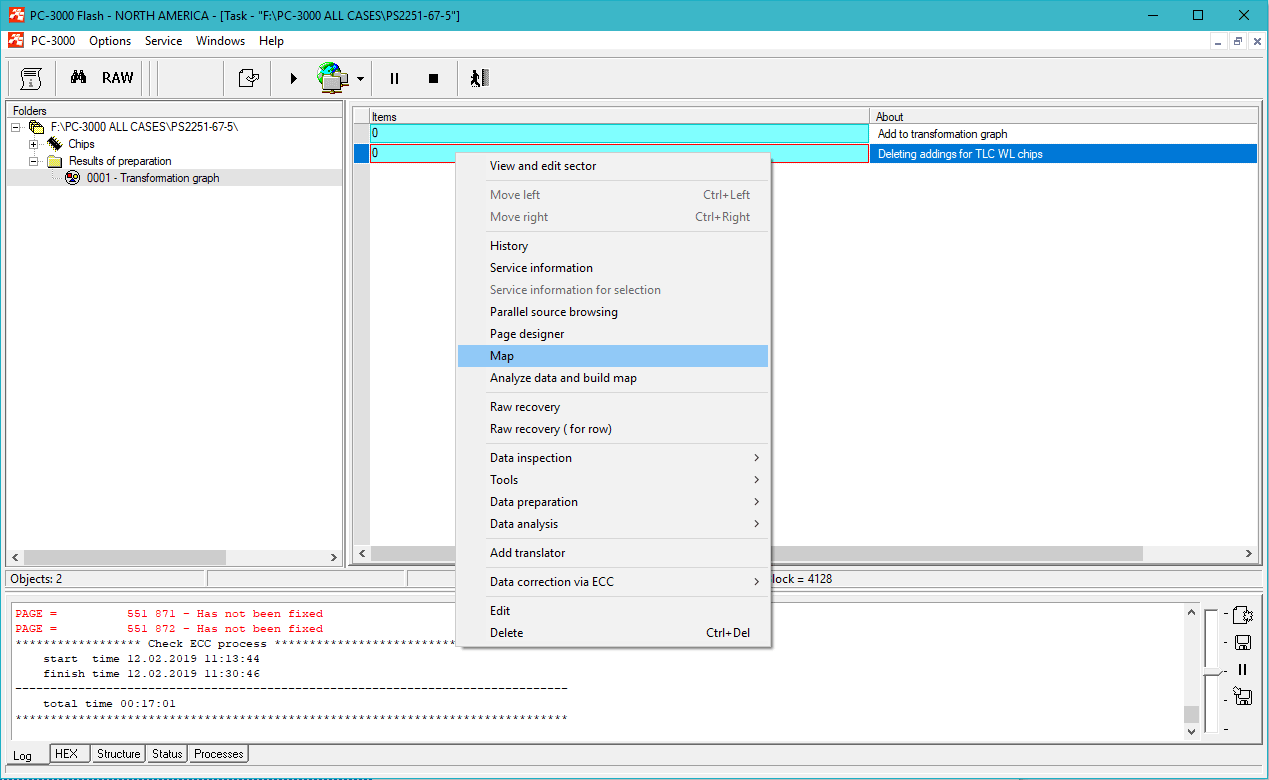The width and height of the screenshot is (1269, 780).
Task: Select the Chips tree item
Action: pos(81,144)
